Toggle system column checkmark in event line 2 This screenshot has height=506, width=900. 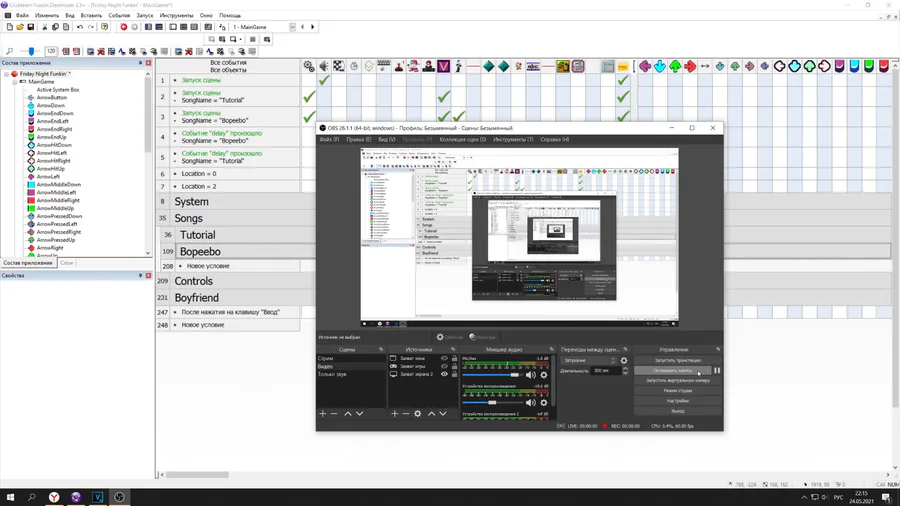point(309,96)
